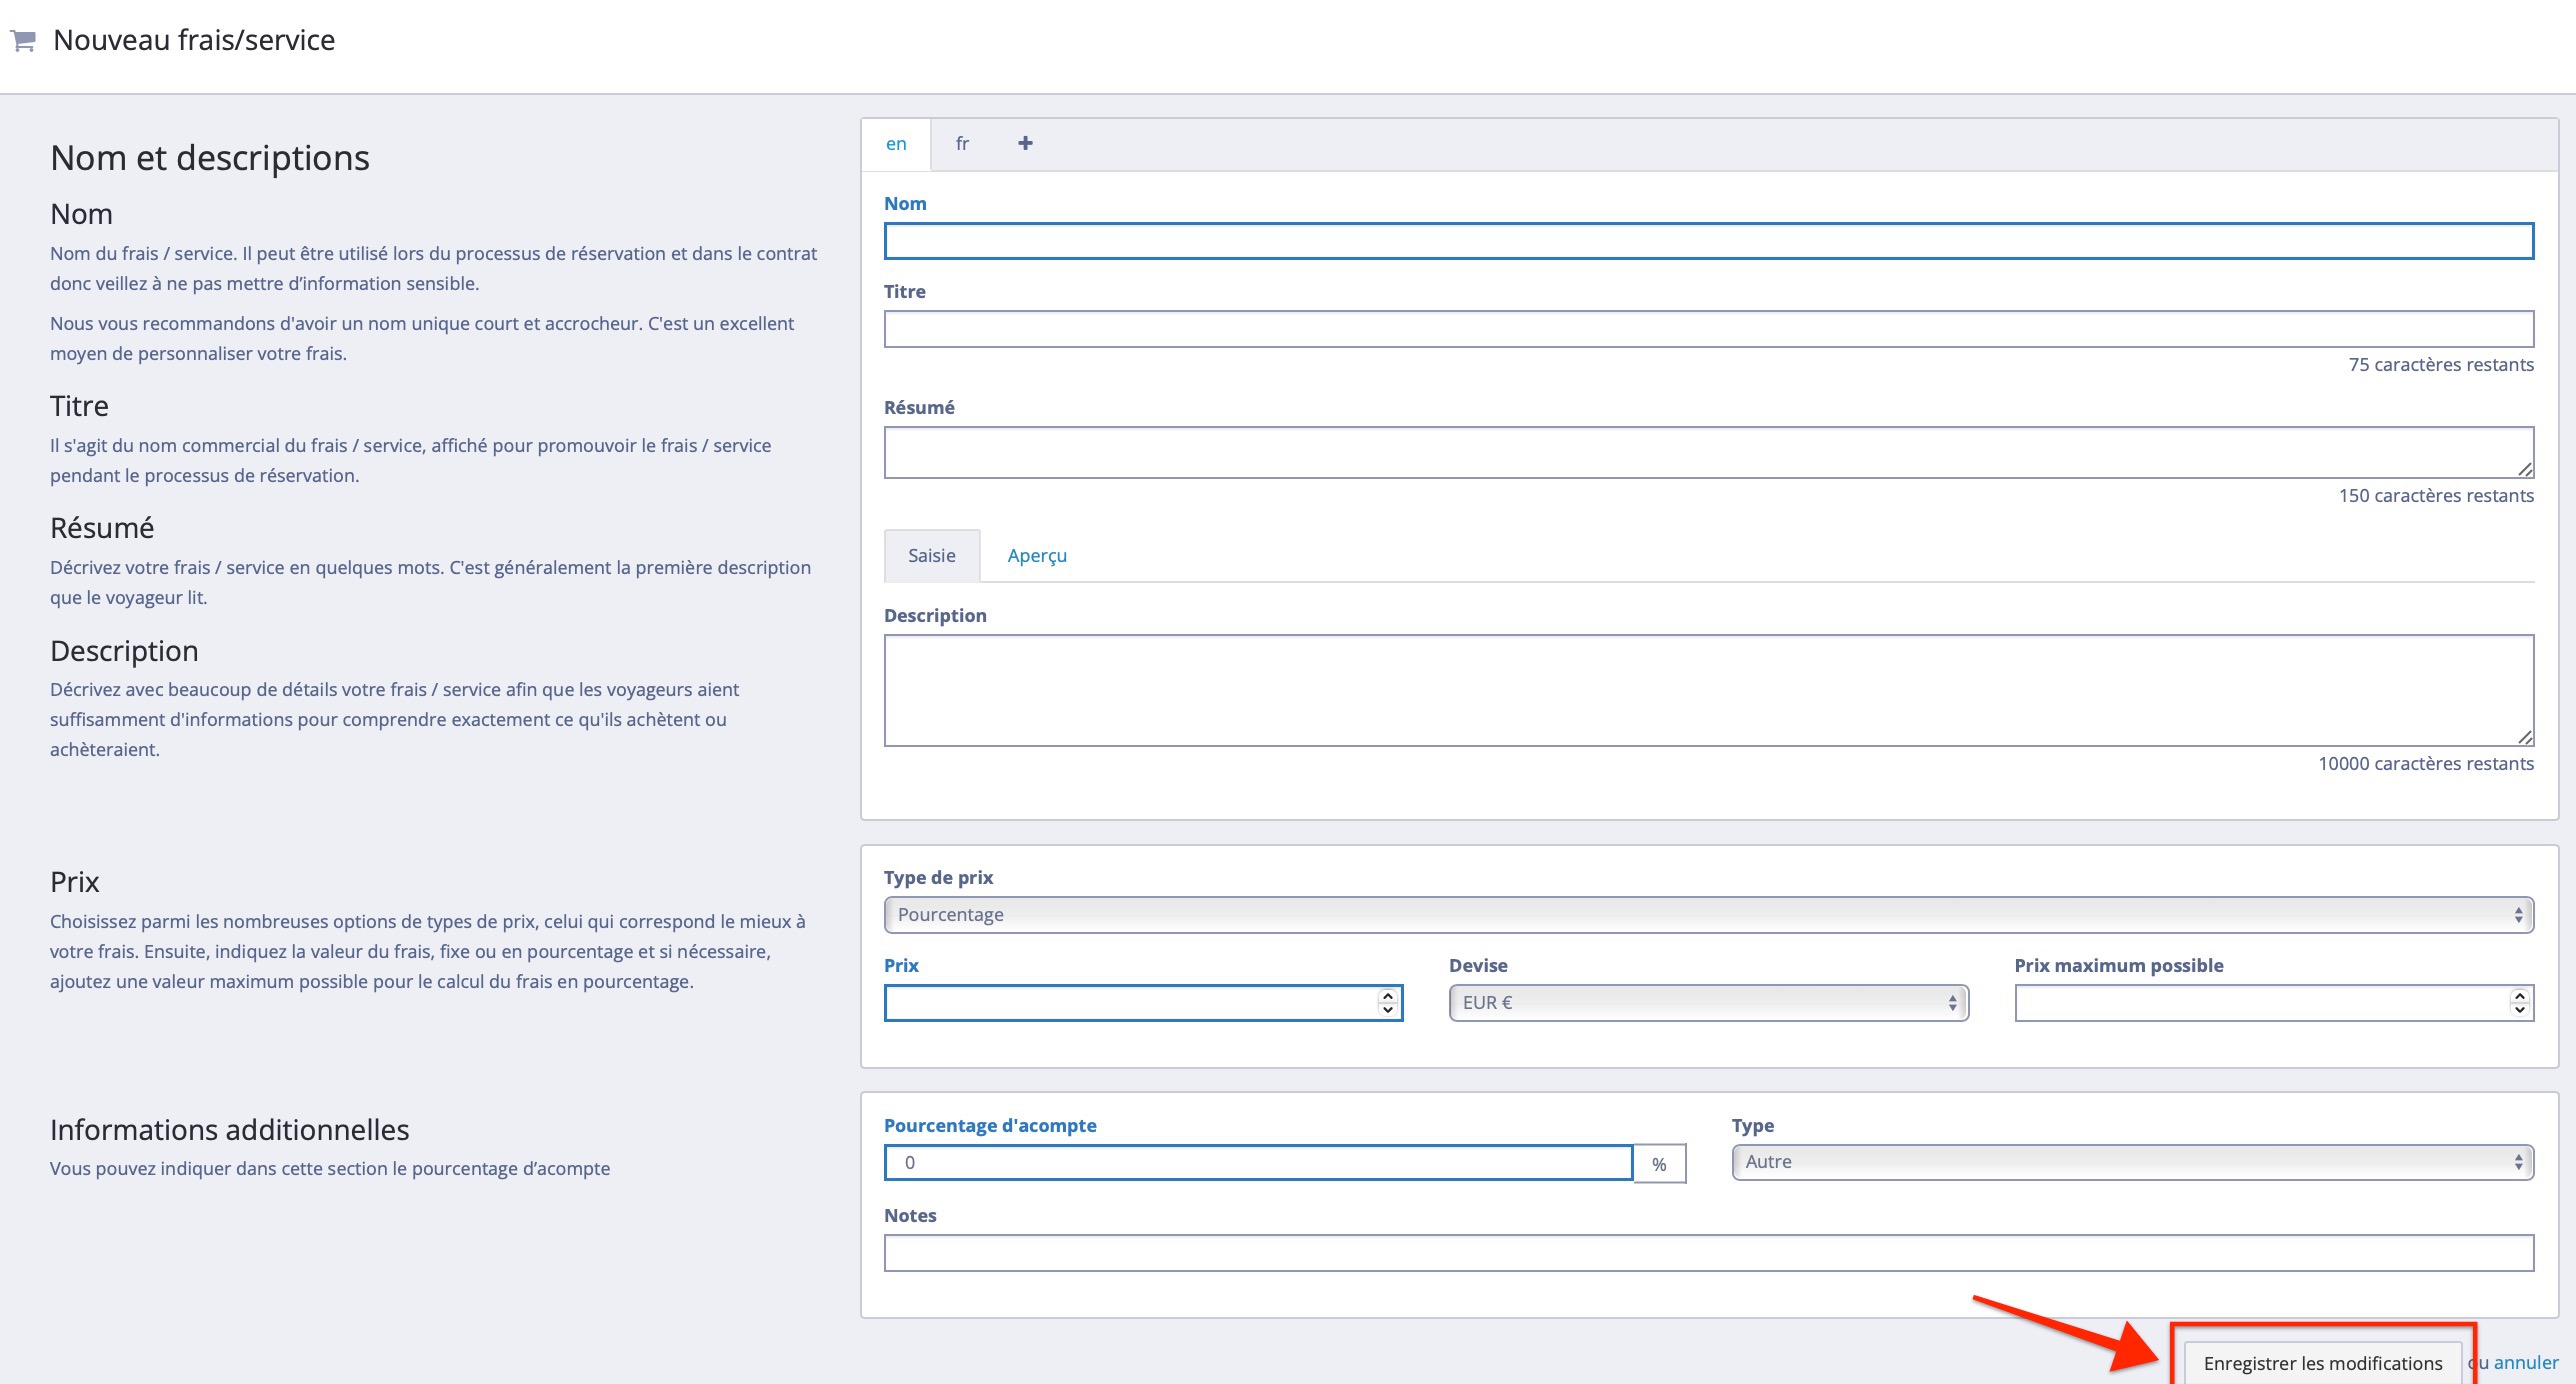Click the Résumé textarea resize handle
Image resolution: width=2576 pixels, height=1384 pixels.
click(2525, 469)
